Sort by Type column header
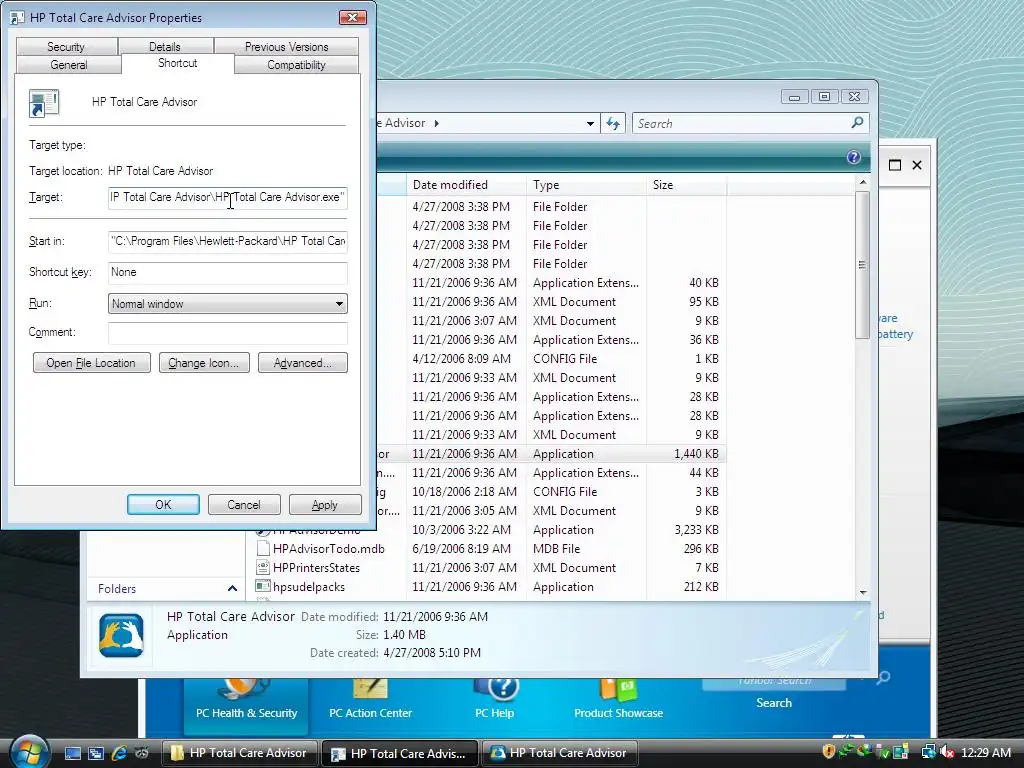Image resolution: width=1024 pixels, height=768 pixels. (x=586, y=185)
